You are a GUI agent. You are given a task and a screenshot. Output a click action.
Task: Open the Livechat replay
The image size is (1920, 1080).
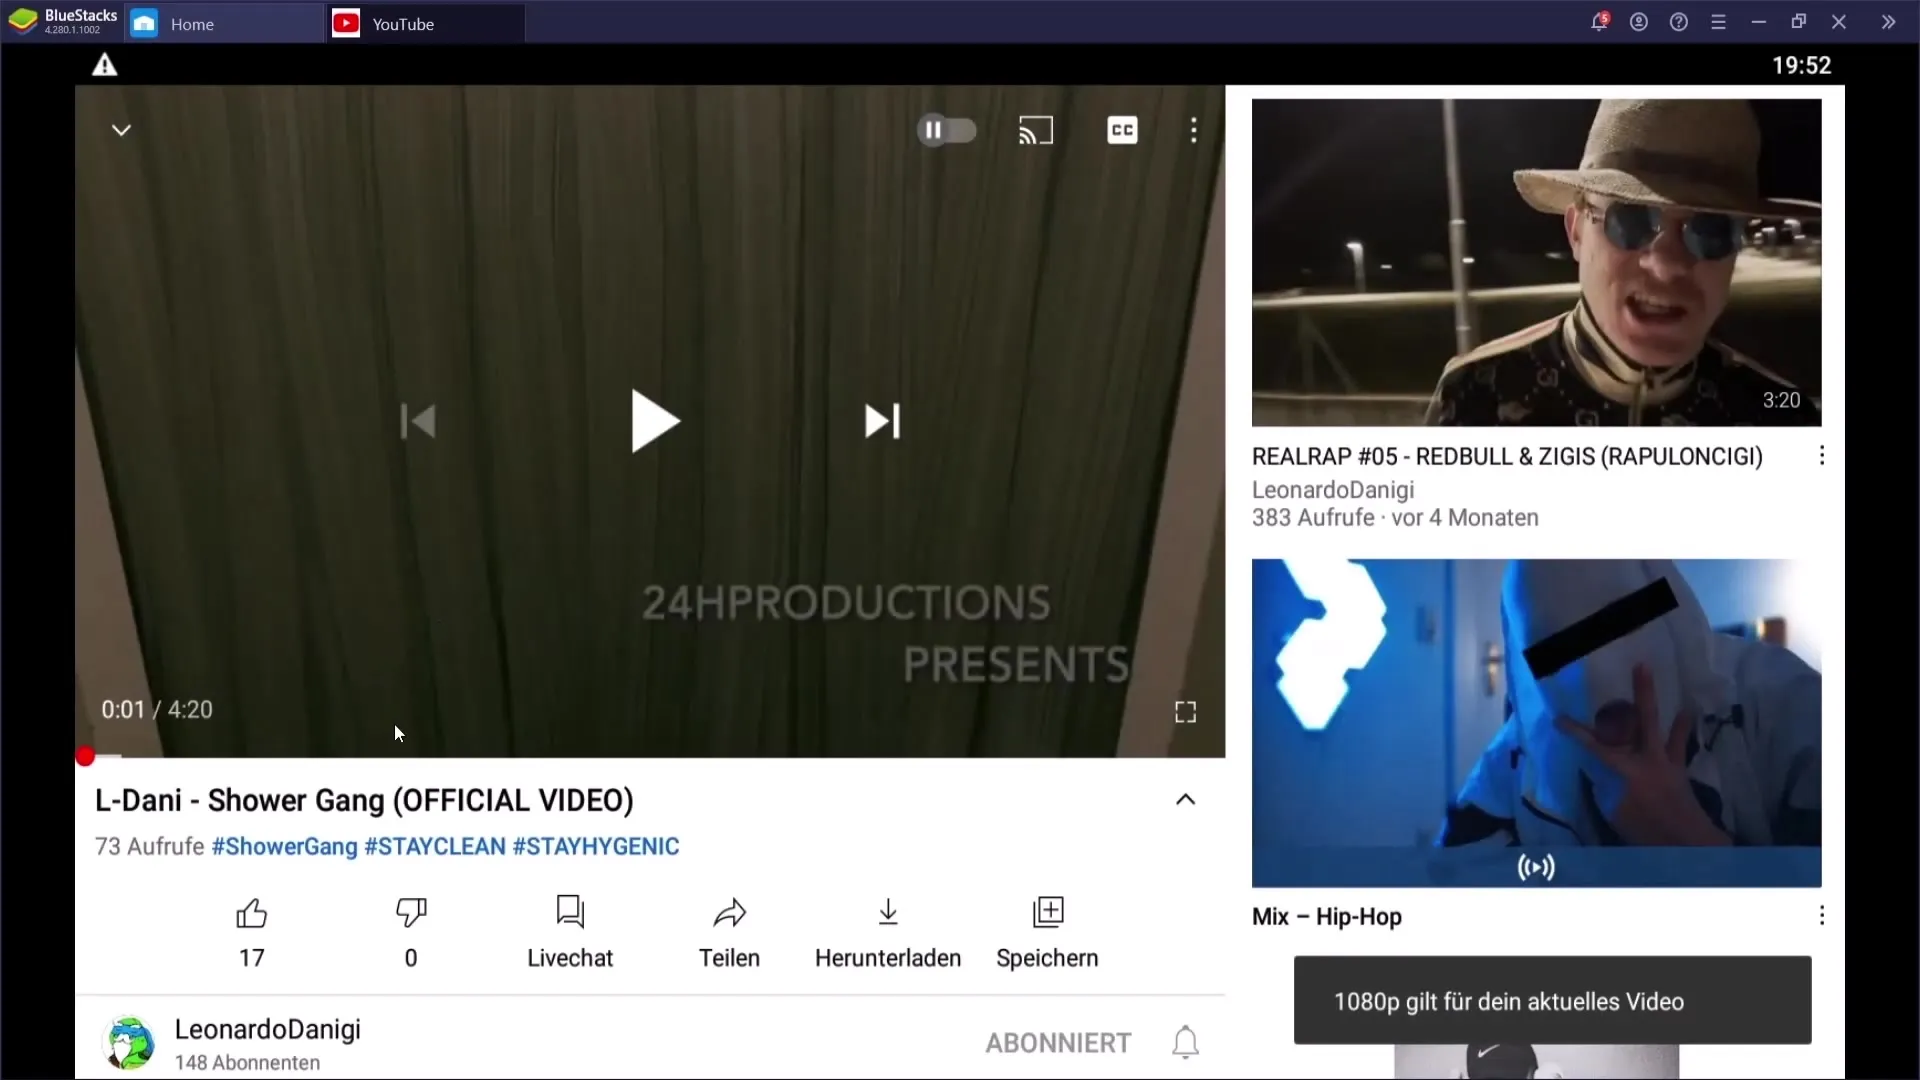(570, 932)
